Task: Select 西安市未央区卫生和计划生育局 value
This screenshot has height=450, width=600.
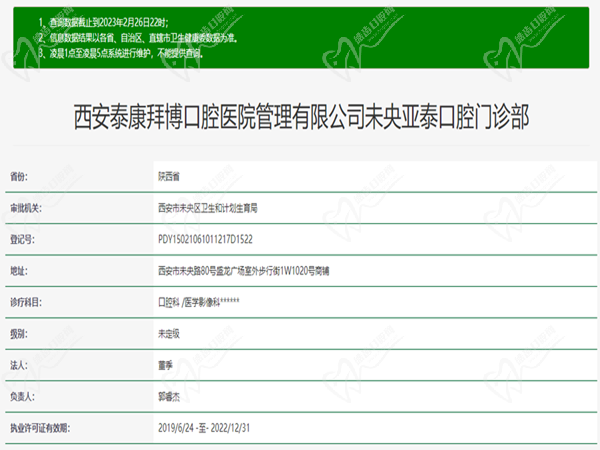Action: pos(208,208)
